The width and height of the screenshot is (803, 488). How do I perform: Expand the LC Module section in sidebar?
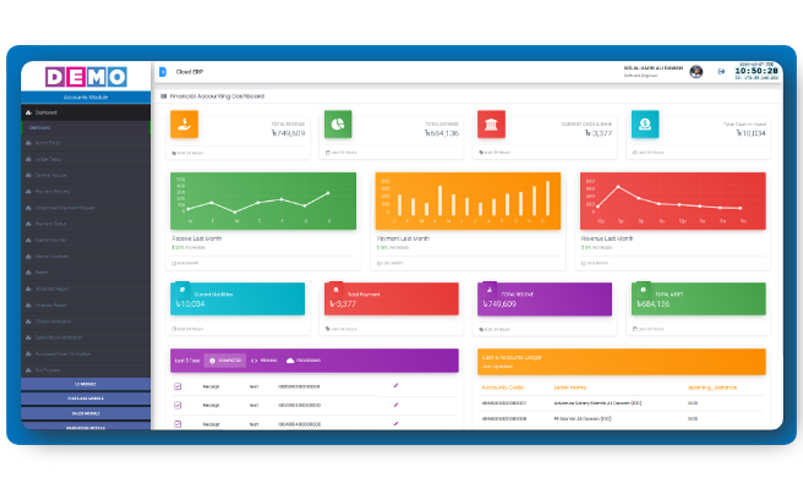point(85,384)
